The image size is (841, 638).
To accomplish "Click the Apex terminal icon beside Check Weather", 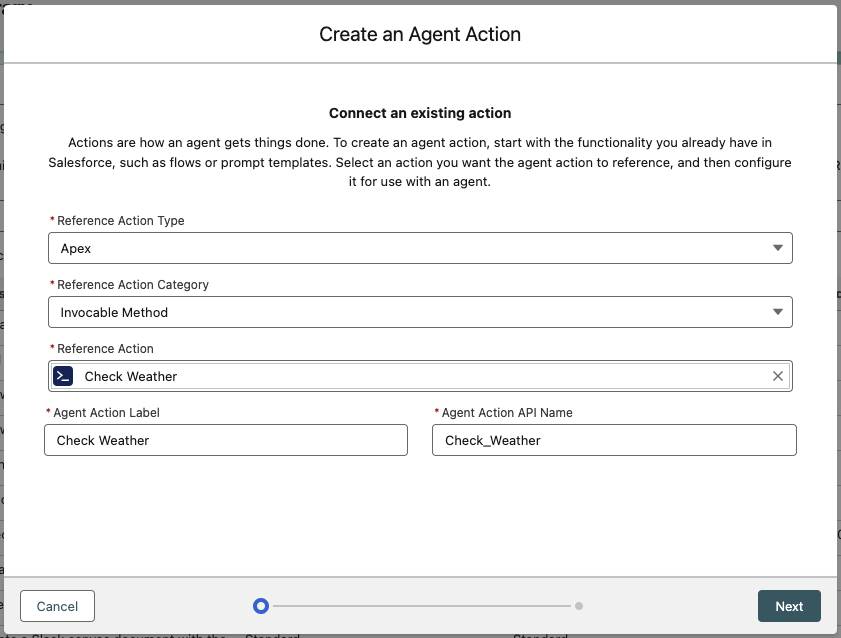I will pyautogui.click(x=63, y=376).
